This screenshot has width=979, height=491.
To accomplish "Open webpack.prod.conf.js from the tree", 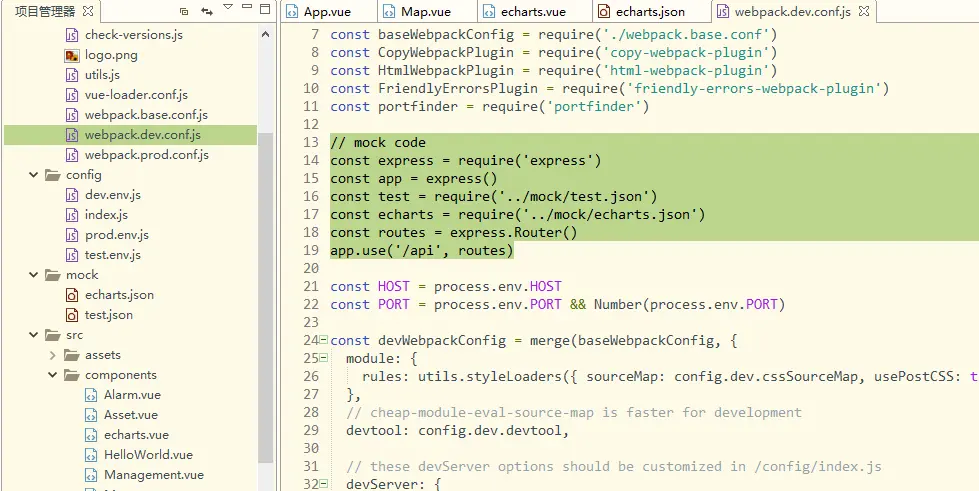I will [x=147, y=155].
